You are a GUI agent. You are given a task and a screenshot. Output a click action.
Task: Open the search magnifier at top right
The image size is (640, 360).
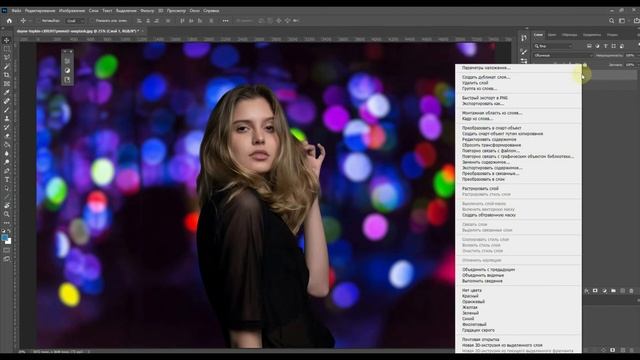[611, 21]
